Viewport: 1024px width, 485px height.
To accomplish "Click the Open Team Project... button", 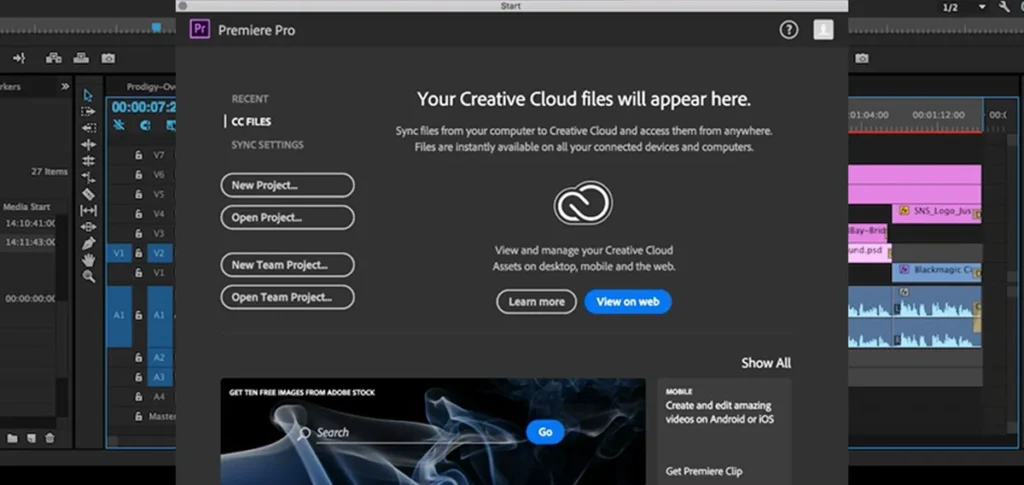I will coord(288,297).
